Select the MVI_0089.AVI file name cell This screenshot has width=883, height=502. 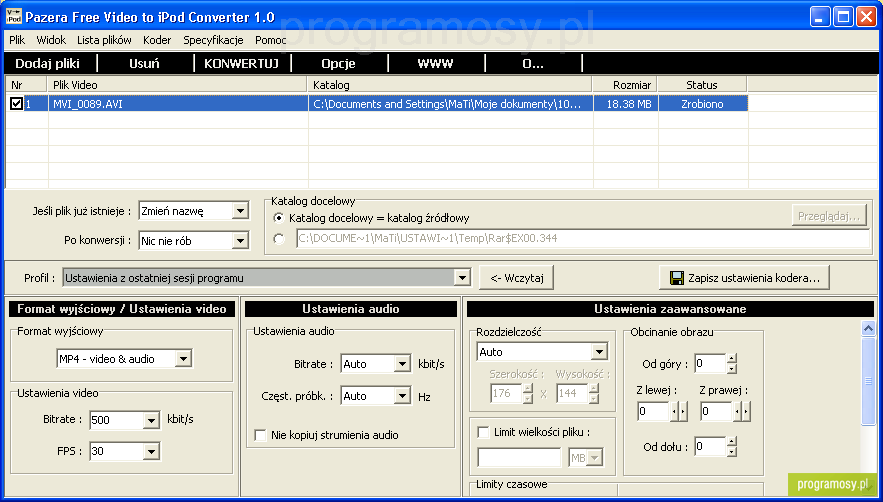[x=177, y=104]
